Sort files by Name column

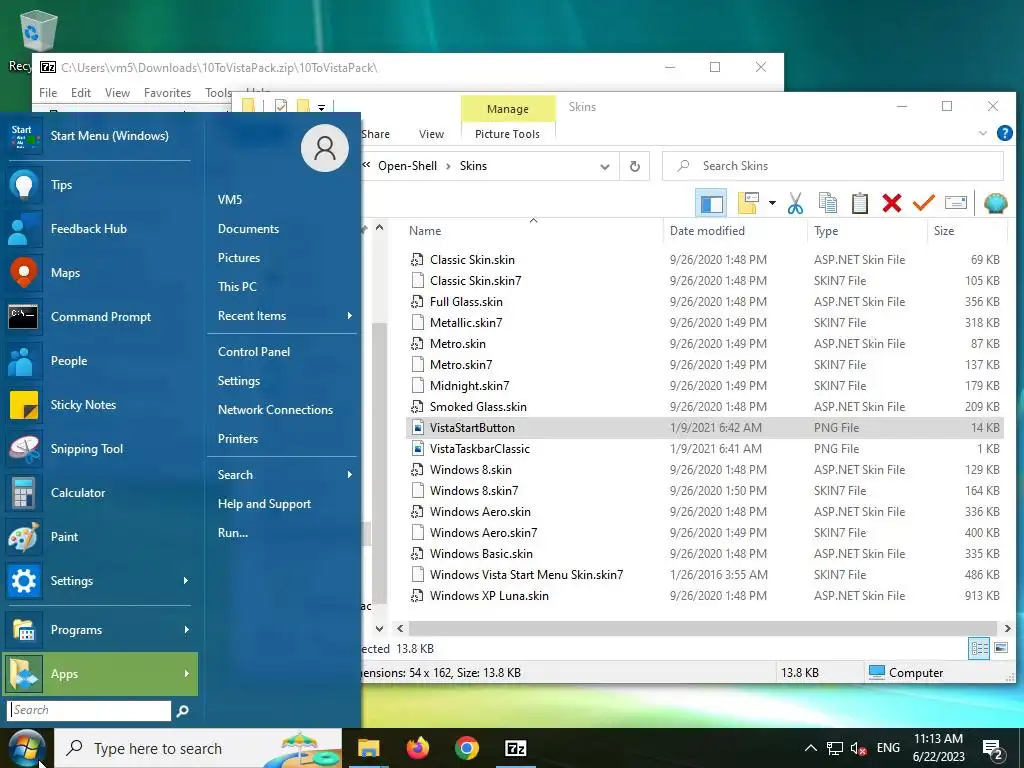(533, 231)
